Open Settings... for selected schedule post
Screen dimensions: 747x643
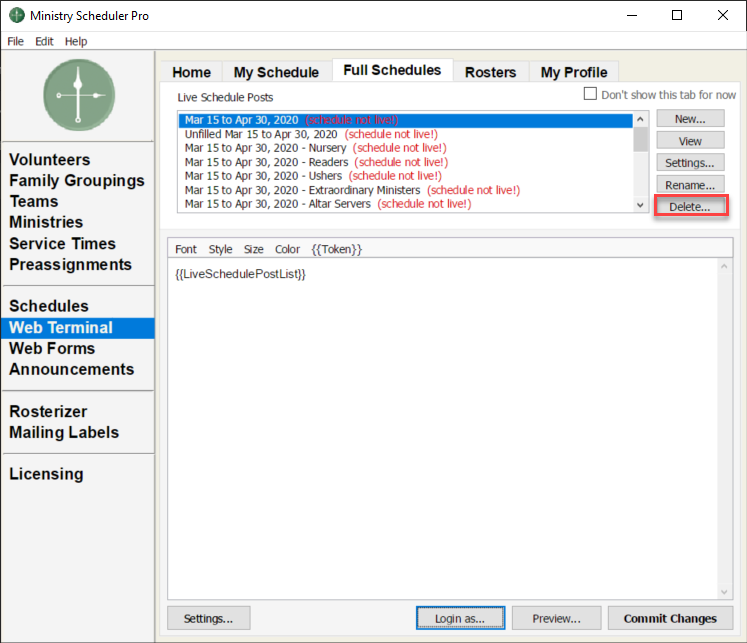point(690,163)
